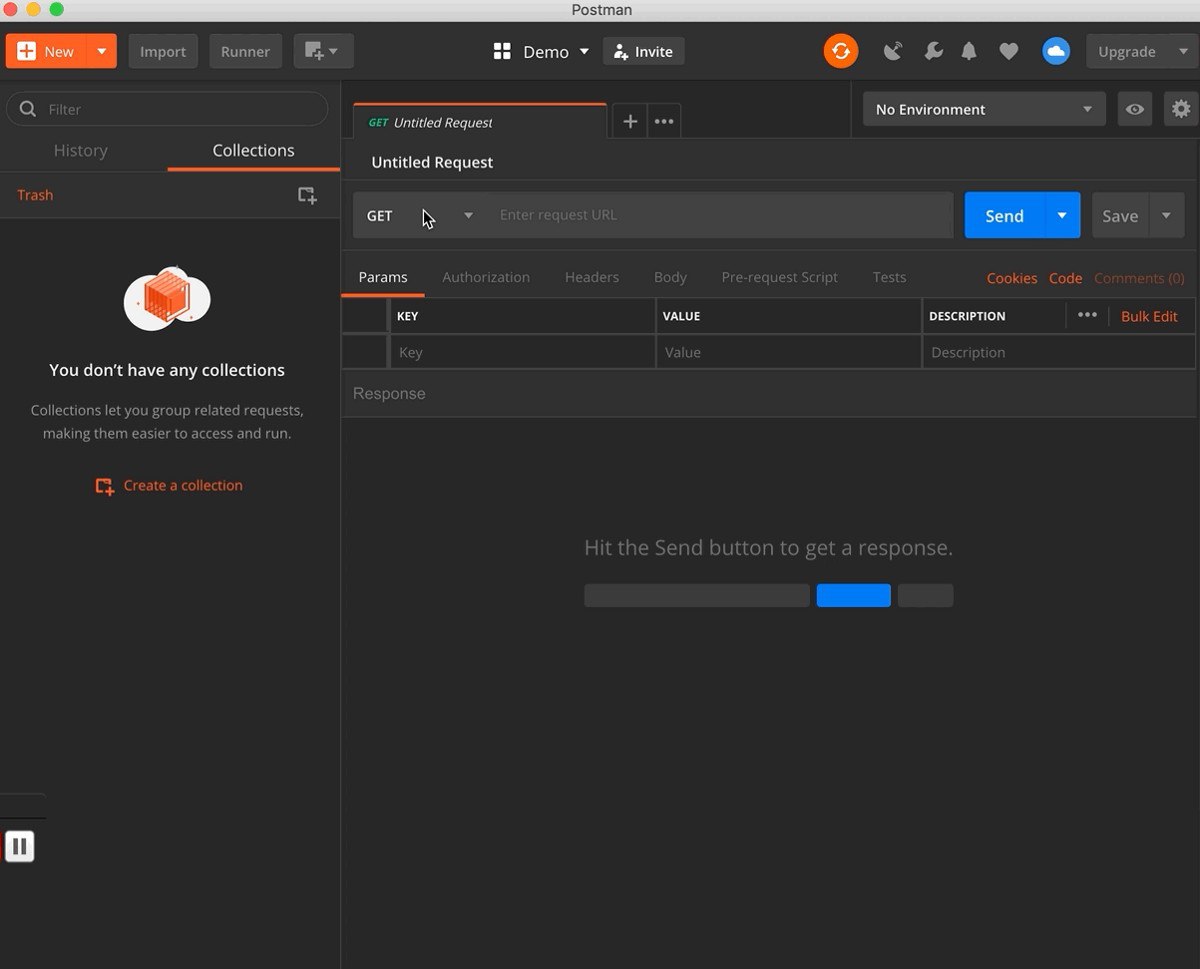Open manage environments gear icon
This screenshot has height=969, width=1200.
1181,109
